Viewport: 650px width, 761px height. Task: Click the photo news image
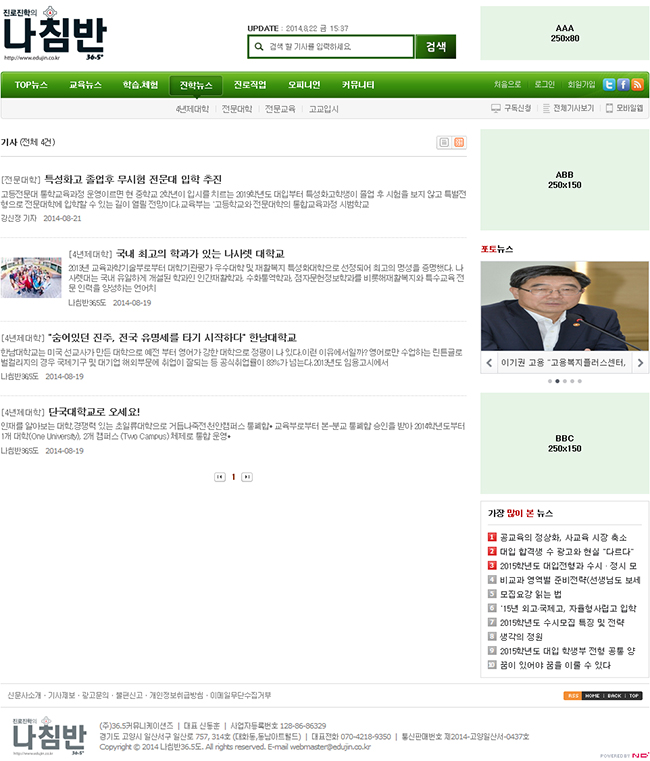[565, 306]
